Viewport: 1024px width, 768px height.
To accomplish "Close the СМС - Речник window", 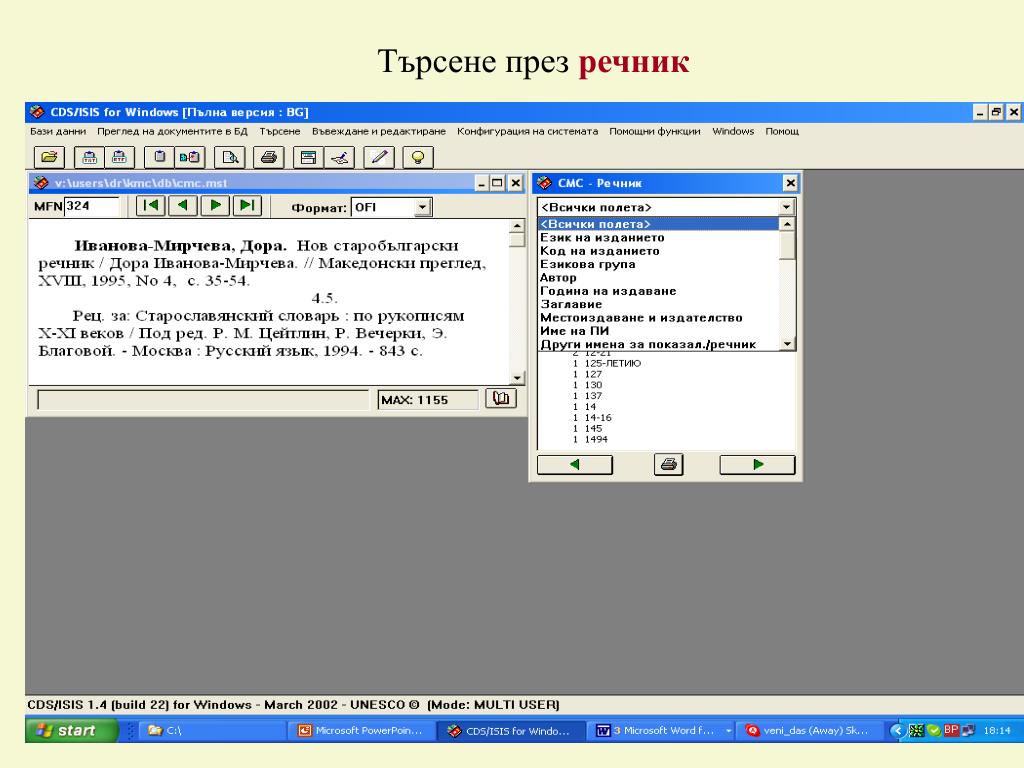I will pos(790,183).
